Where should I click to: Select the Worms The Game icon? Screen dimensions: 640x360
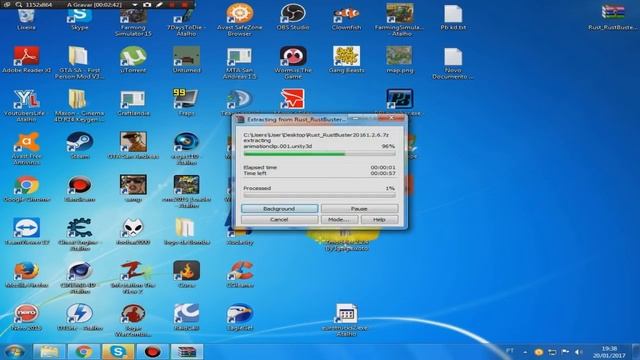[293, 63]
